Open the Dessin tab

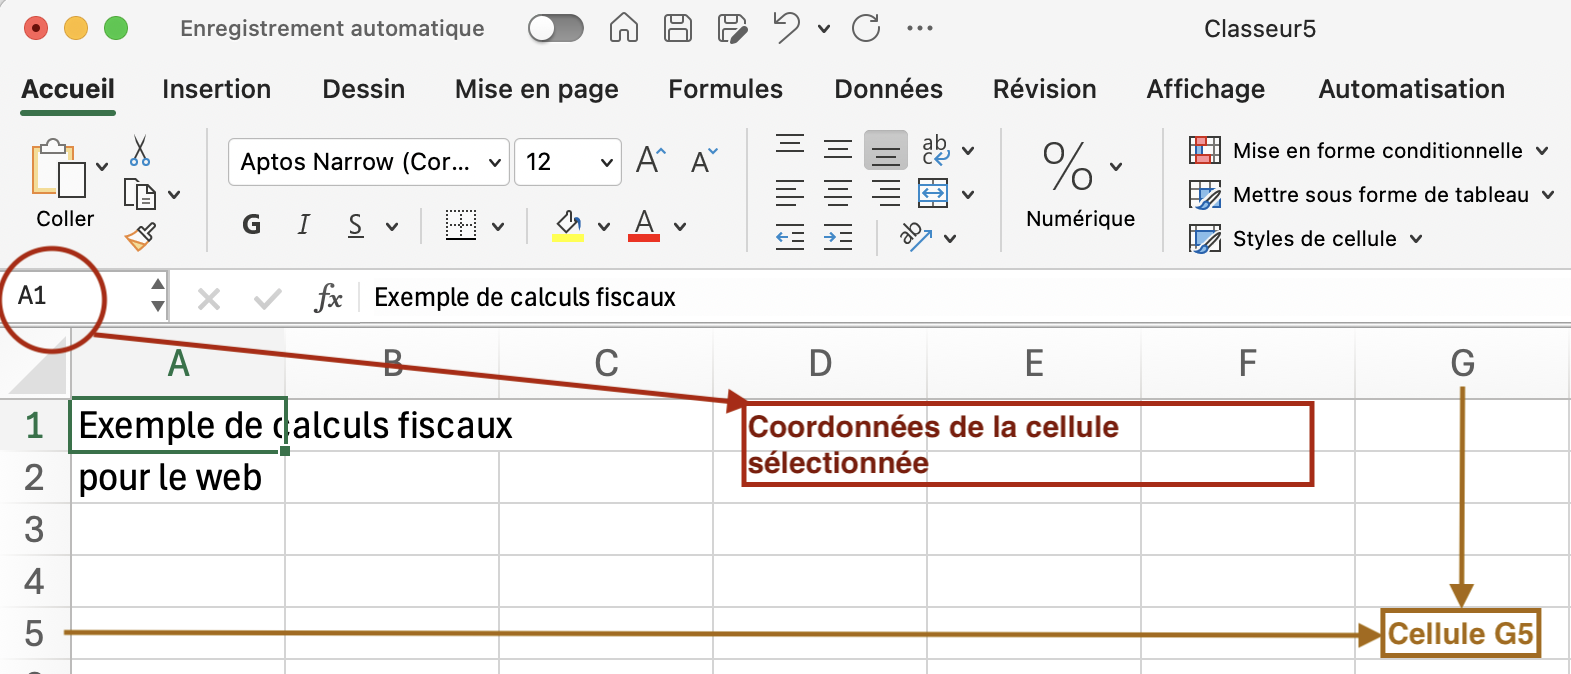[x=364, y=89]
